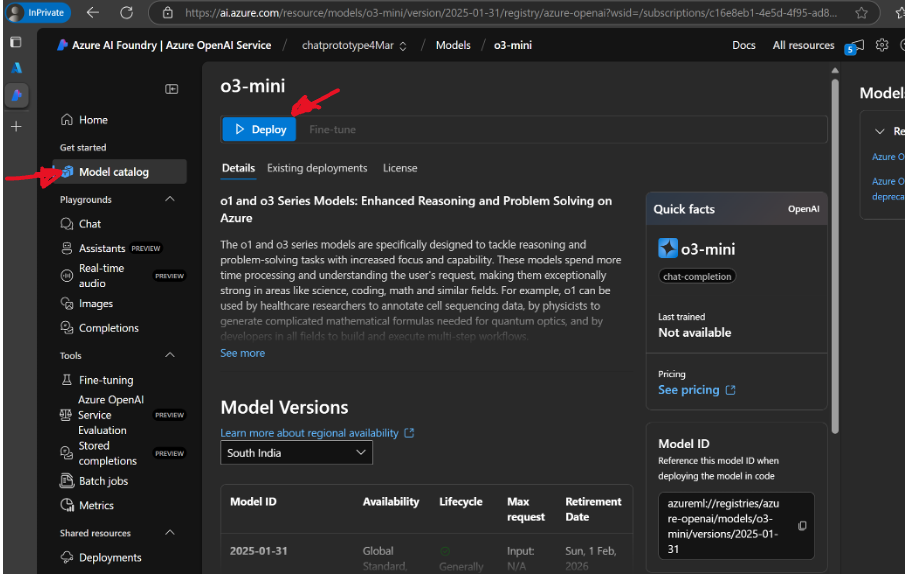This screenshot has width=906, height=574.
Task: Collapse the Playgrounds section
Action: (x=170, y=199)
